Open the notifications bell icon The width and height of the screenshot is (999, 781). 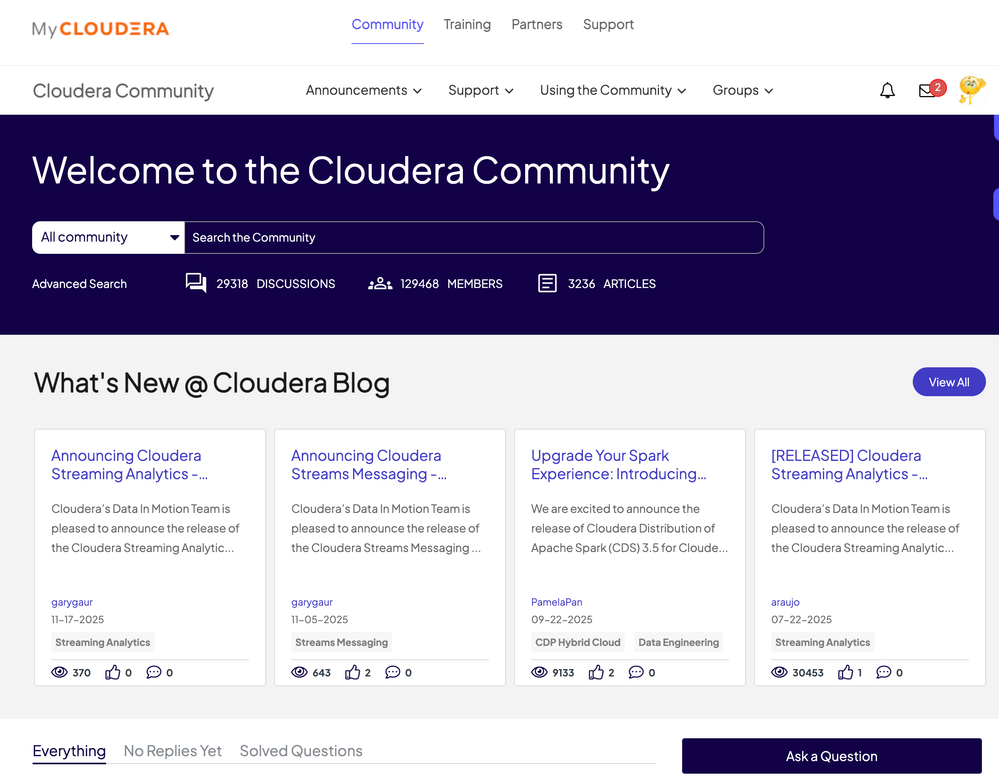click(x=887, y=90)
